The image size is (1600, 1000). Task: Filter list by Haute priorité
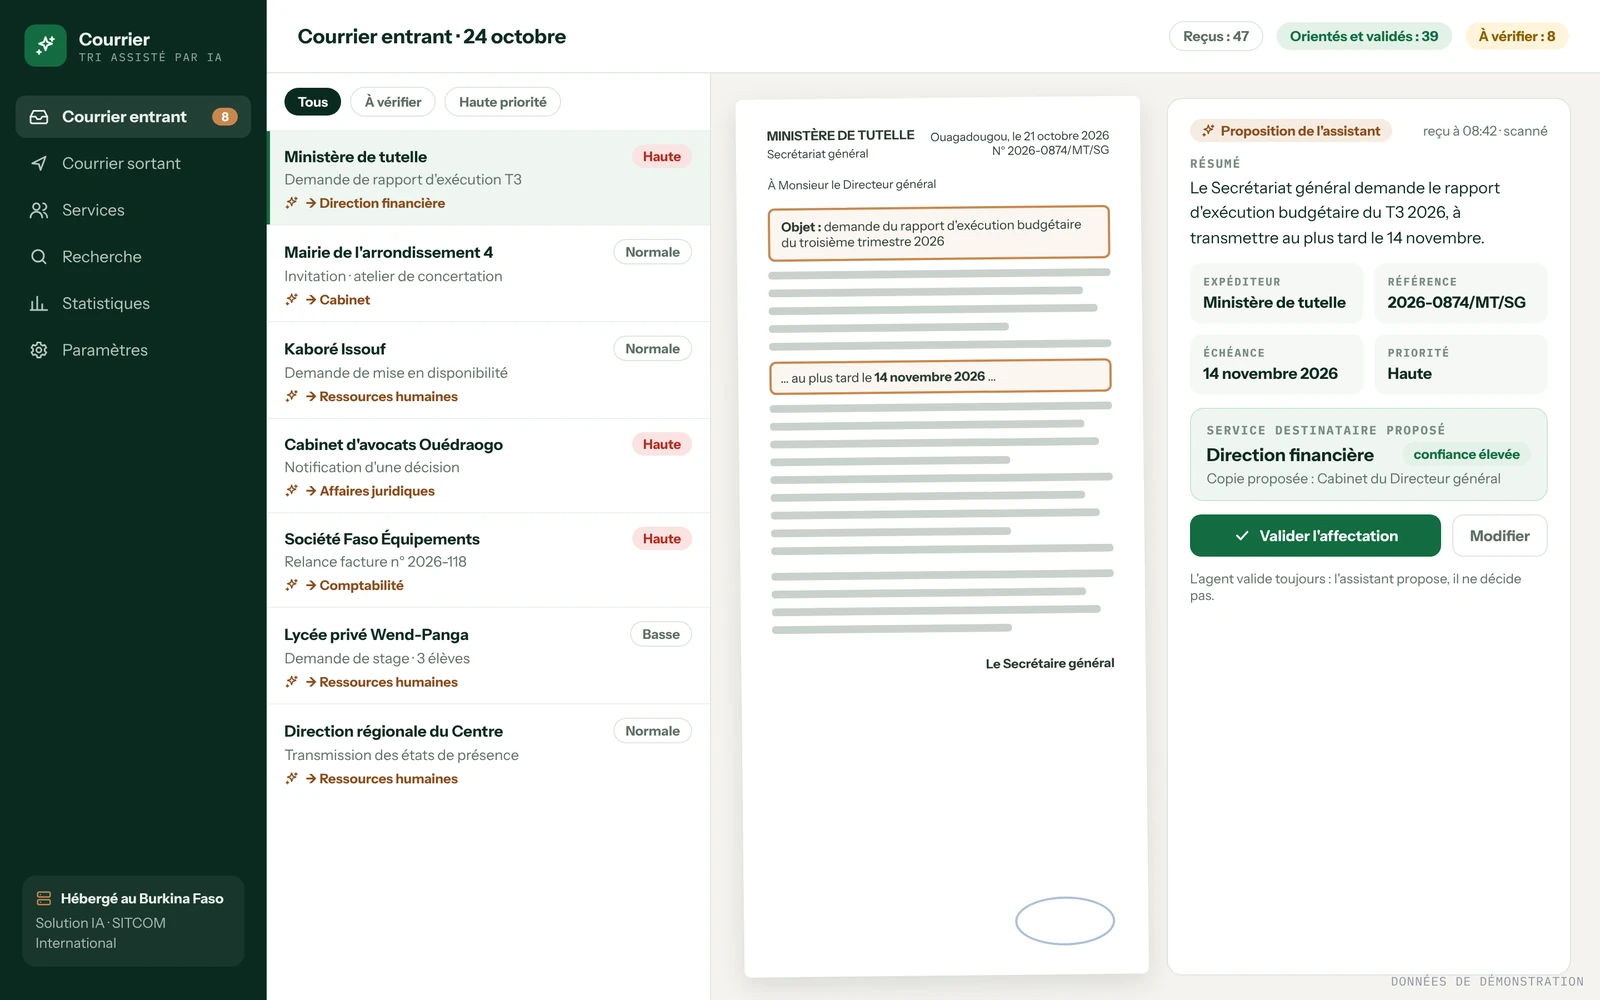(x=503, y=102)
